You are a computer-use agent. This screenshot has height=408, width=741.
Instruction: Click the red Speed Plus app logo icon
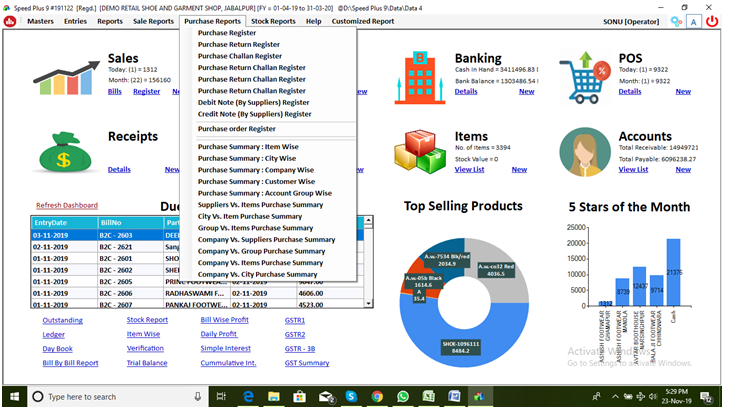(x=10, y=21)
